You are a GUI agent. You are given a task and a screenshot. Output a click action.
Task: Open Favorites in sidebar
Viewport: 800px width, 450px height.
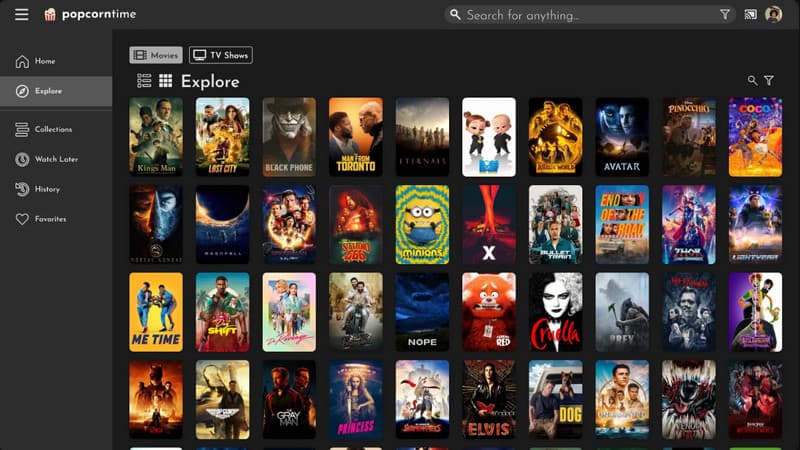click(56, 219)
